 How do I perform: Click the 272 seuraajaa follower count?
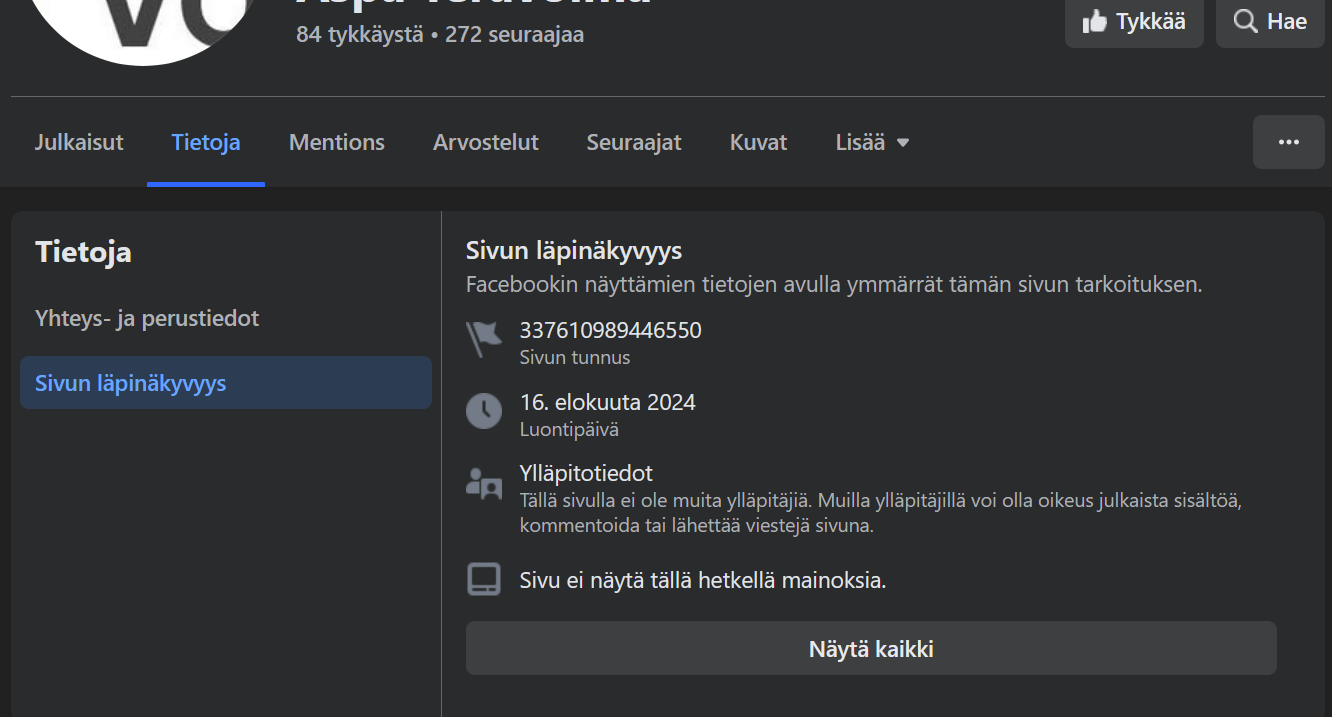[x=515, y=34]
